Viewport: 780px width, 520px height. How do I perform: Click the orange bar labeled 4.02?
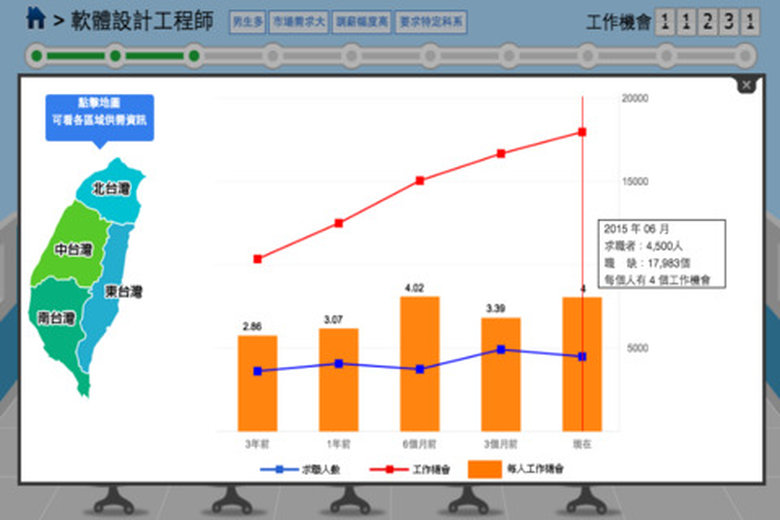(420, 363)
